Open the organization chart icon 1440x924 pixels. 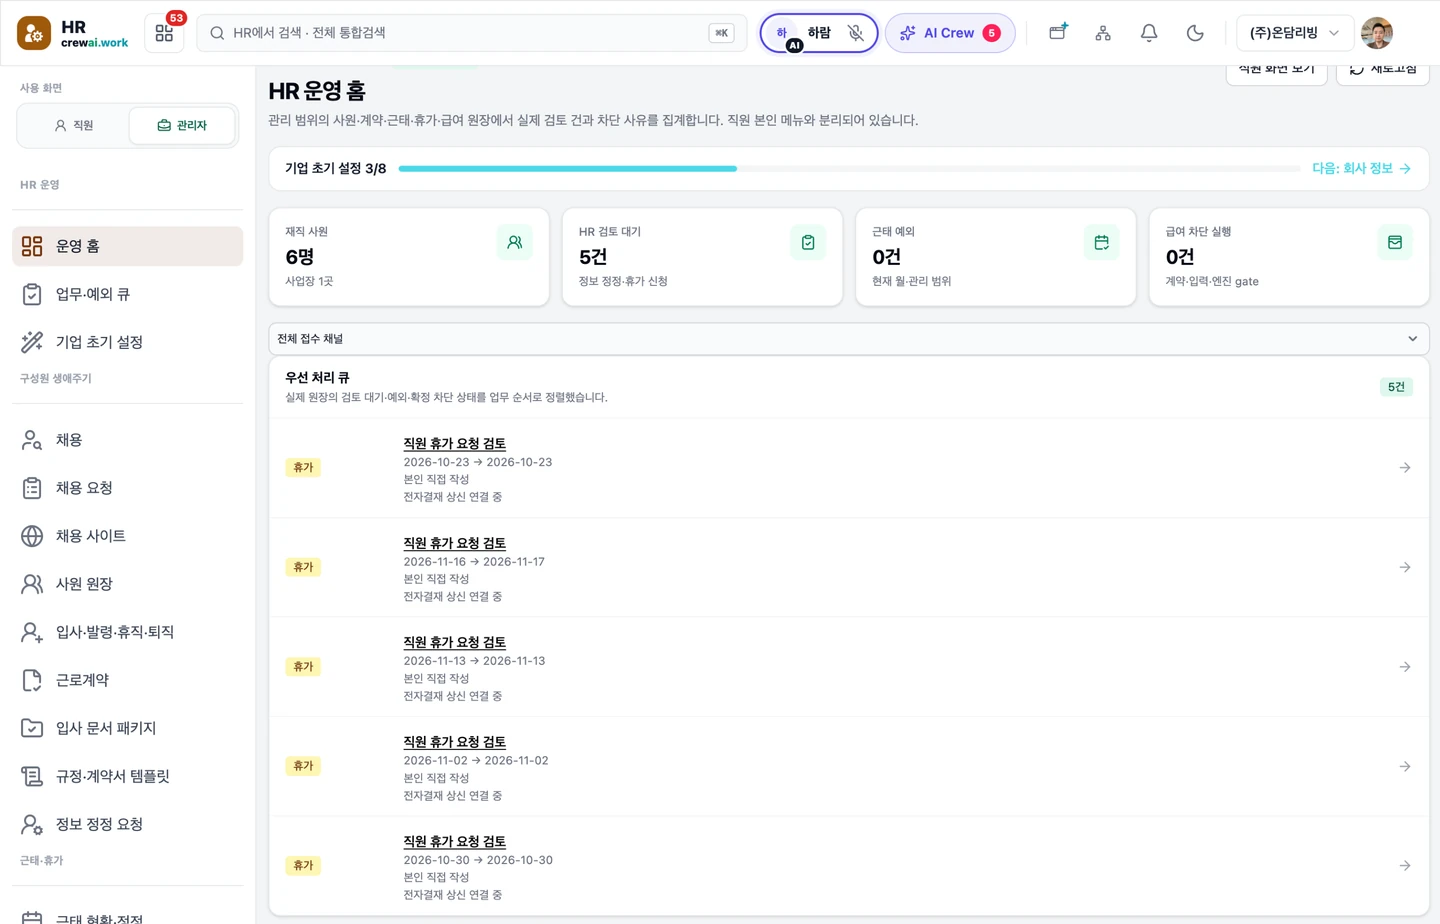coord(1103,33)
